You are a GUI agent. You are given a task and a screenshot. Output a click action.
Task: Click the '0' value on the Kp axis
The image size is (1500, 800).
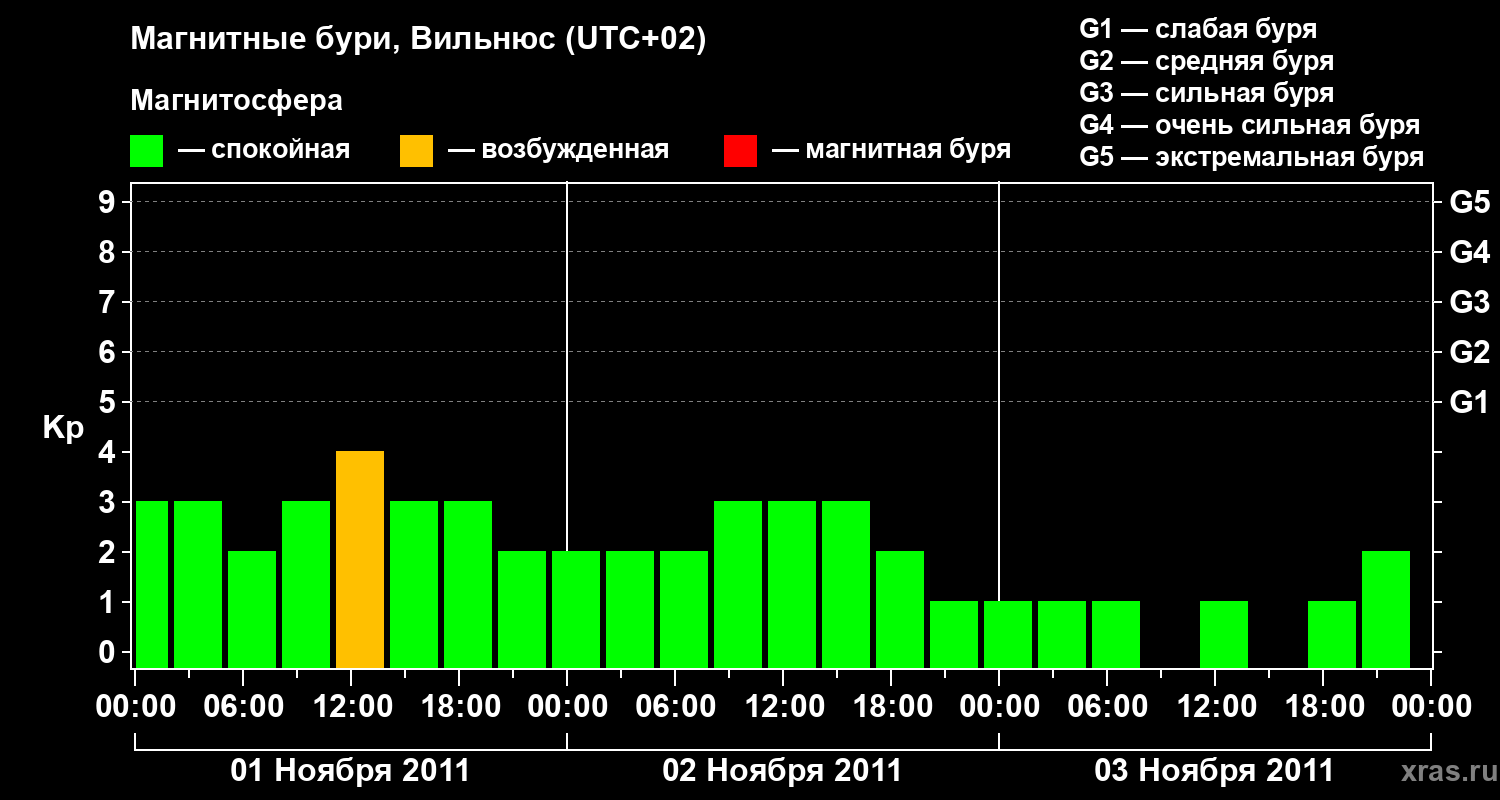[x=107, y=652]
